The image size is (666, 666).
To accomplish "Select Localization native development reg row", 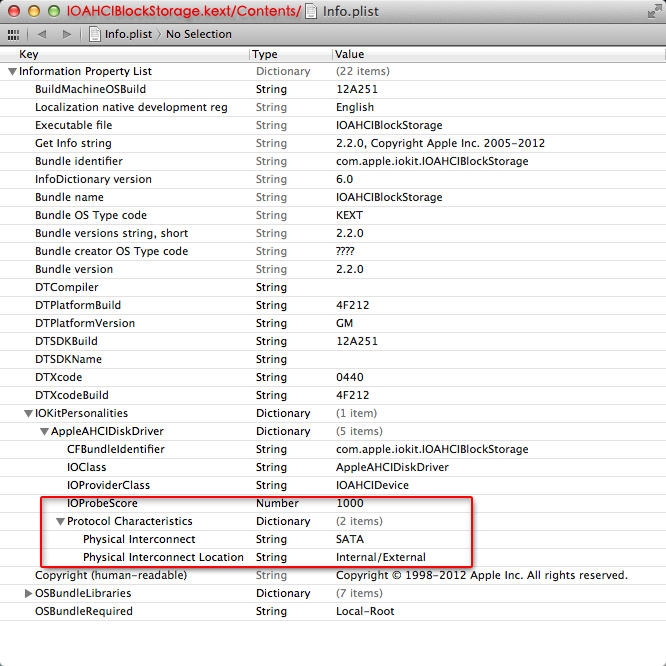I will coord(333,107).
